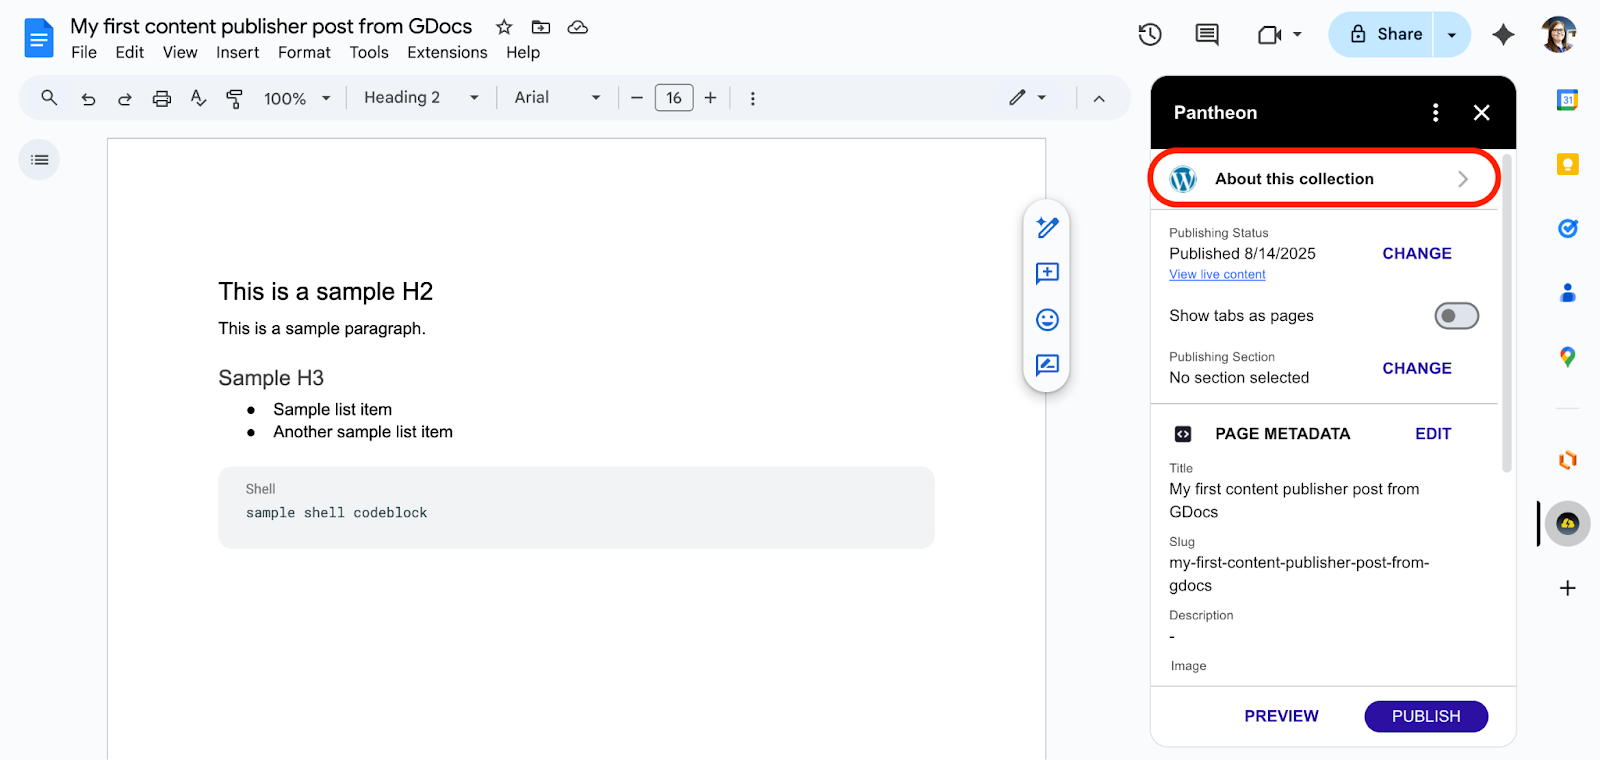Image resolution: width=1600 pixels, height=760 pixels.
Task: Open the Extensions menu
Action: [447, 53]
